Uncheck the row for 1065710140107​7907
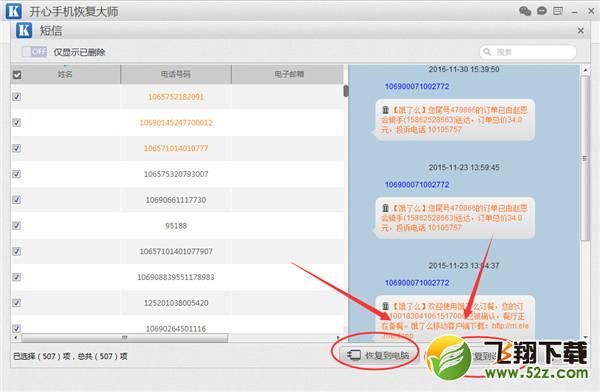Image resolution: width=600 pixels, height=392 pixels. click(16, 252)
